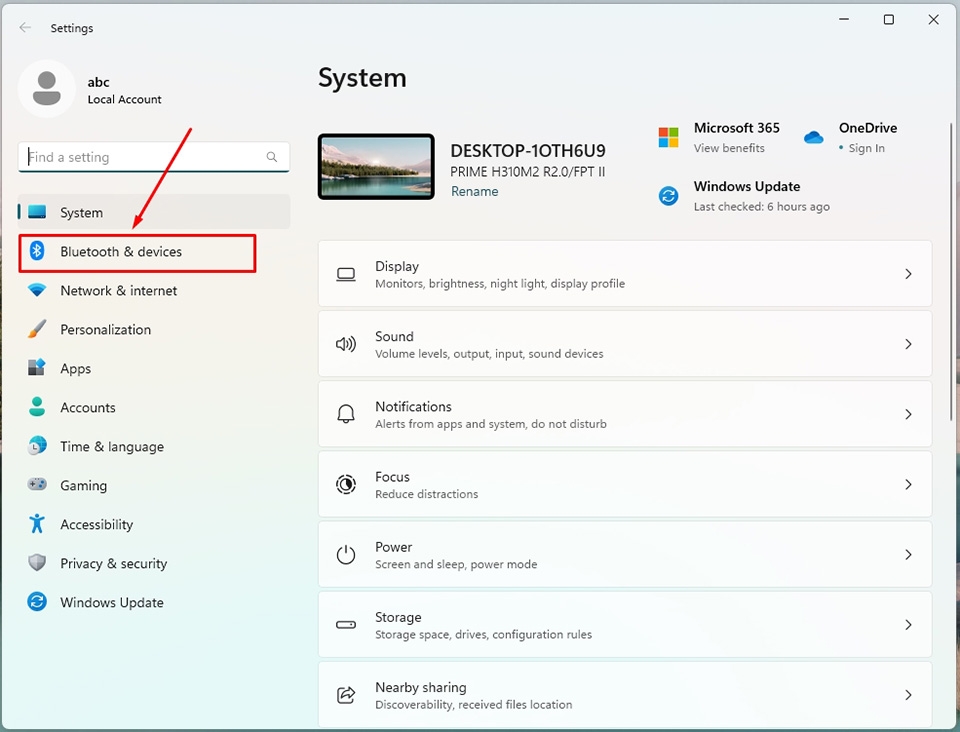Click the Rename link
960x732 pixels.
pyautogui.click(x=474, y=191)
